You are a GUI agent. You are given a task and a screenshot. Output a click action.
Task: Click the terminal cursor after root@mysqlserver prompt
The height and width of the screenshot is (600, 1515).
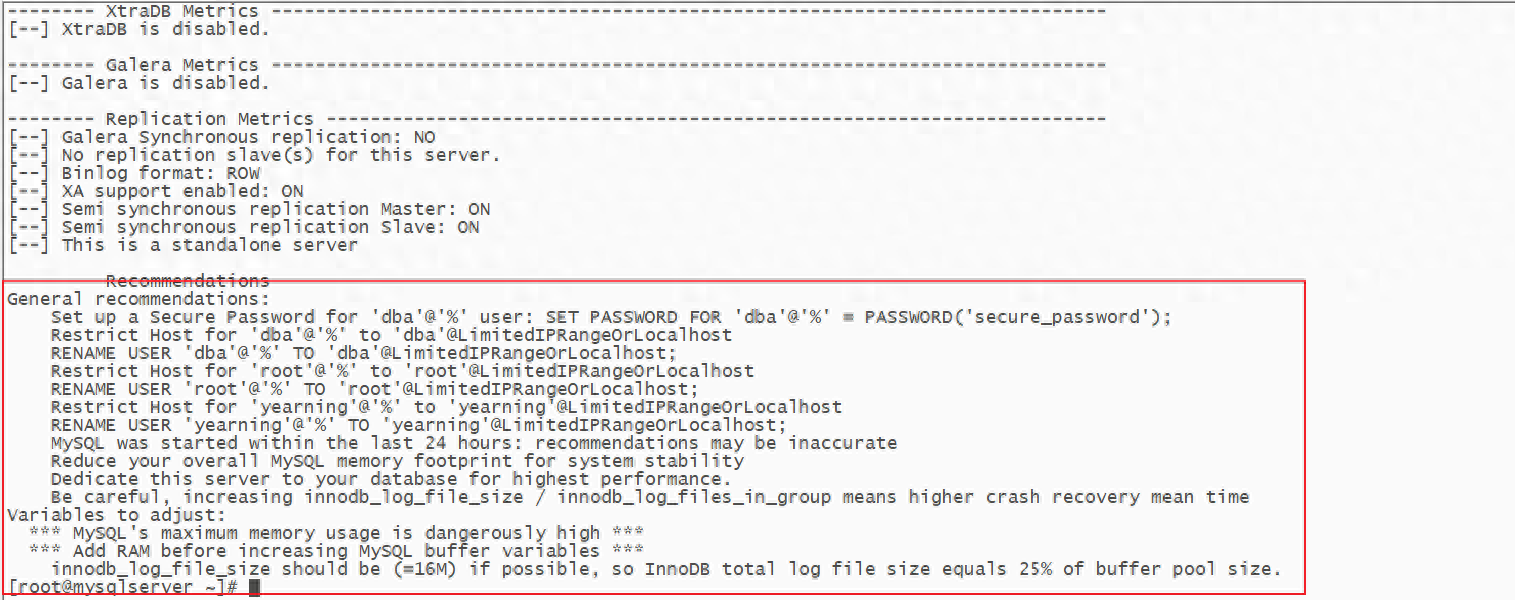254,588
